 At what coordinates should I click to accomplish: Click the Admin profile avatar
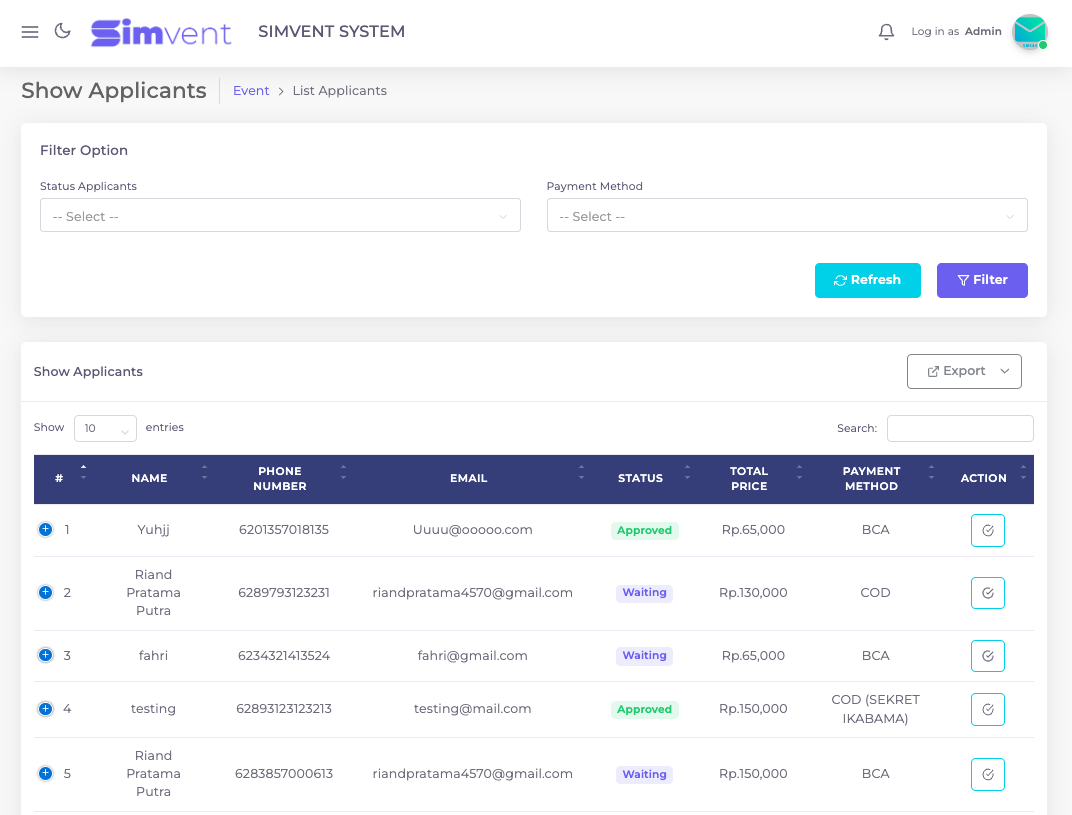click(x=1028, y=32)
